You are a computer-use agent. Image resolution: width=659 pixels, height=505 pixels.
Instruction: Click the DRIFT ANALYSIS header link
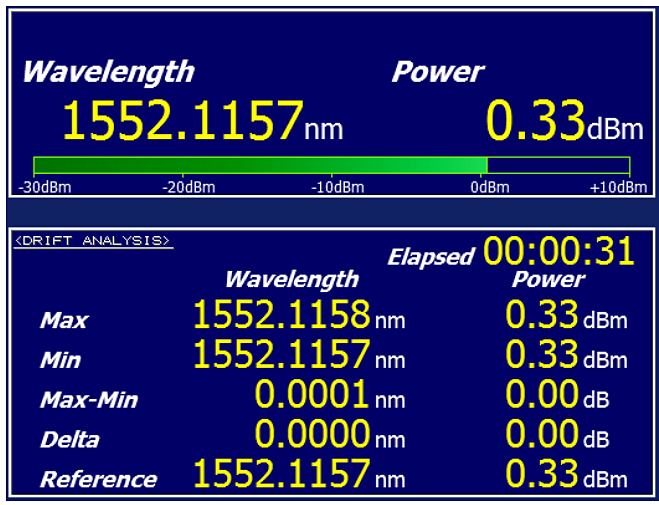[92, 241]
